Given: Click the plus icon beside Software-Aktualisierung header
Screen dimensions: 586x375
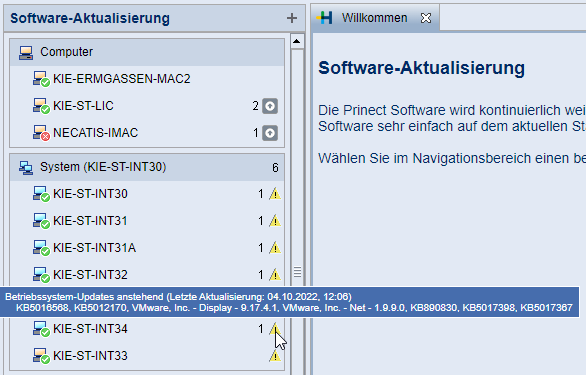Looking at the screenshot, I should [x=292, y=18].
